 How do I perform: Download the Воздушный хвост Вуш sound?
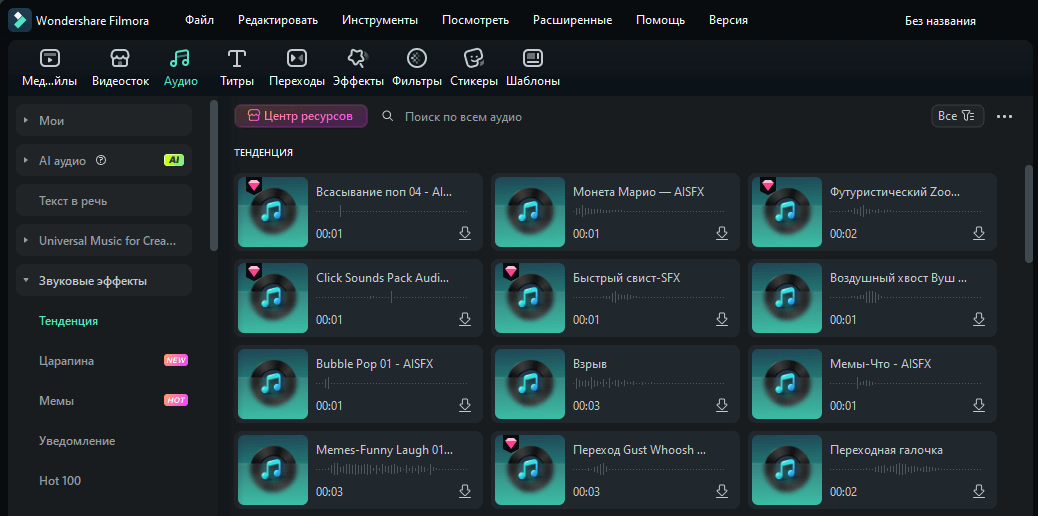(978, 319)
